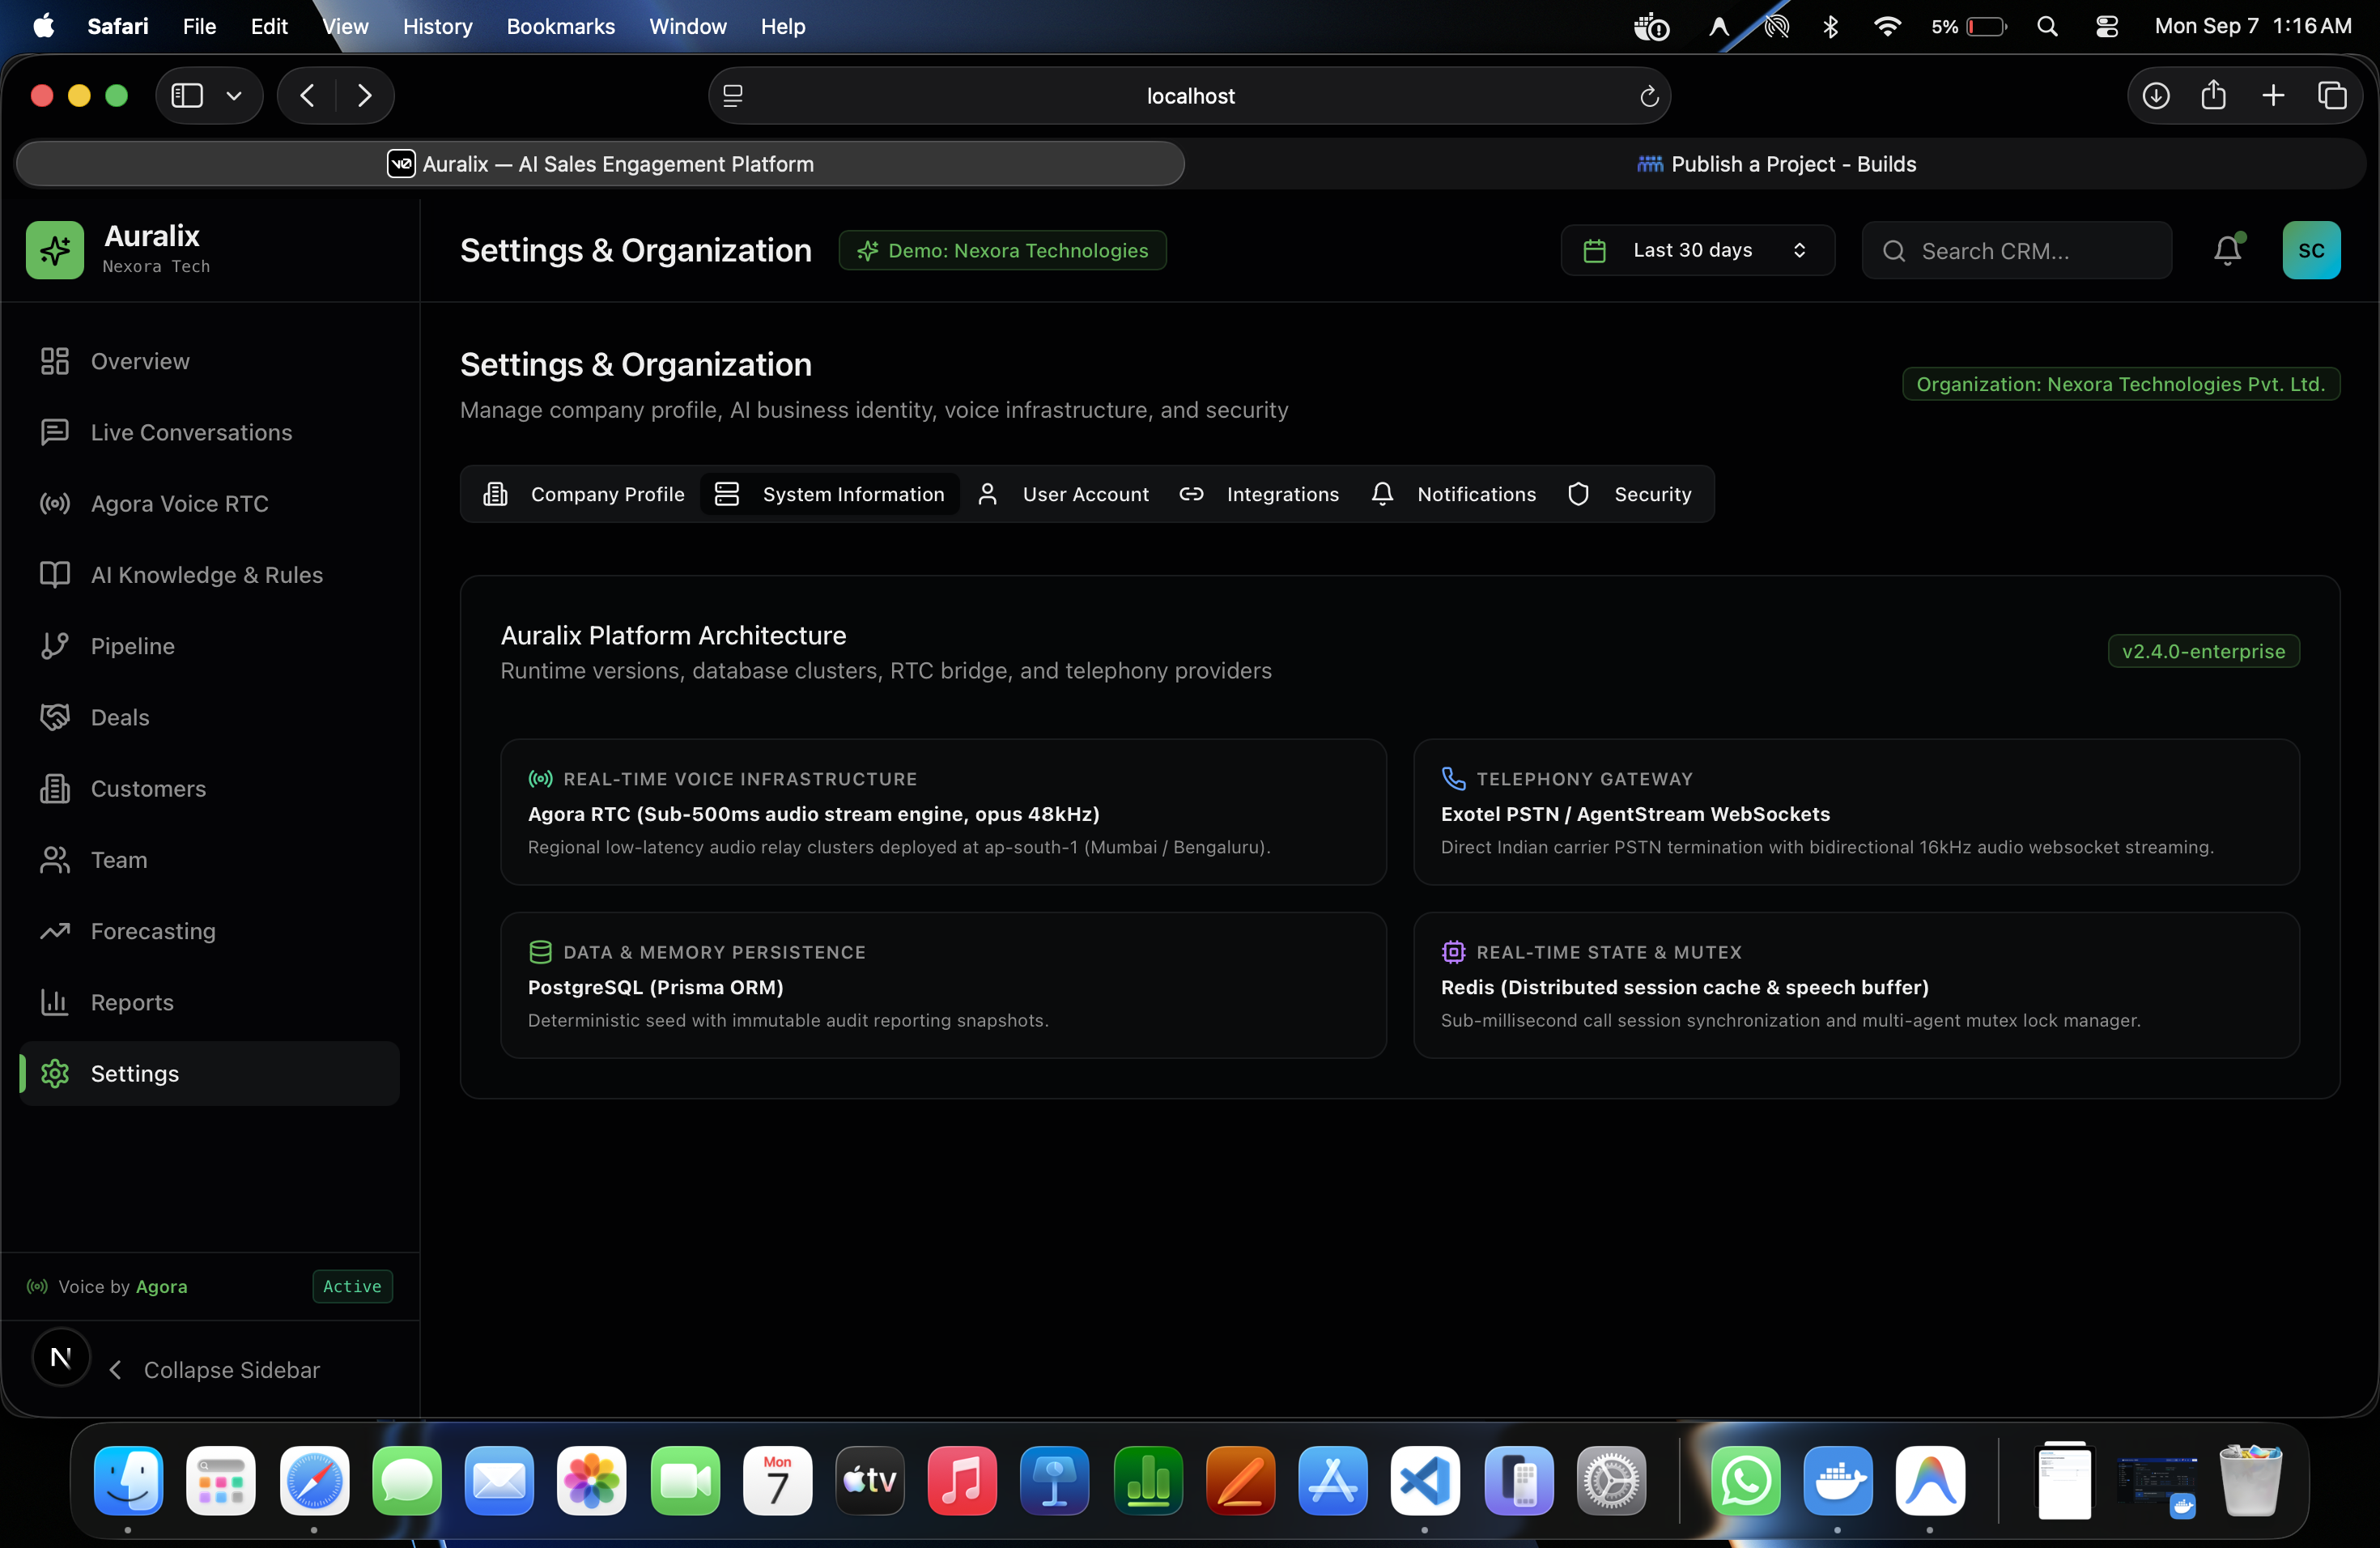Click the Auralix sparkle logo
Screen dimensions: 2380x1548
(55, 250)
